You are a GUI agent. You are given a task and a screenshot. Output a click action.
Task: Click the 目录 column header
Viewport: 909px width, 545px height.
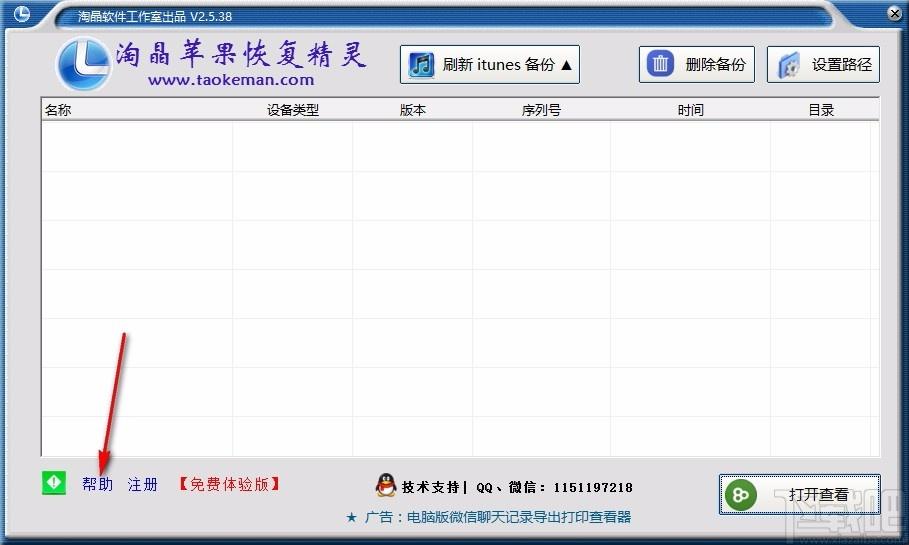coord(821,110)
